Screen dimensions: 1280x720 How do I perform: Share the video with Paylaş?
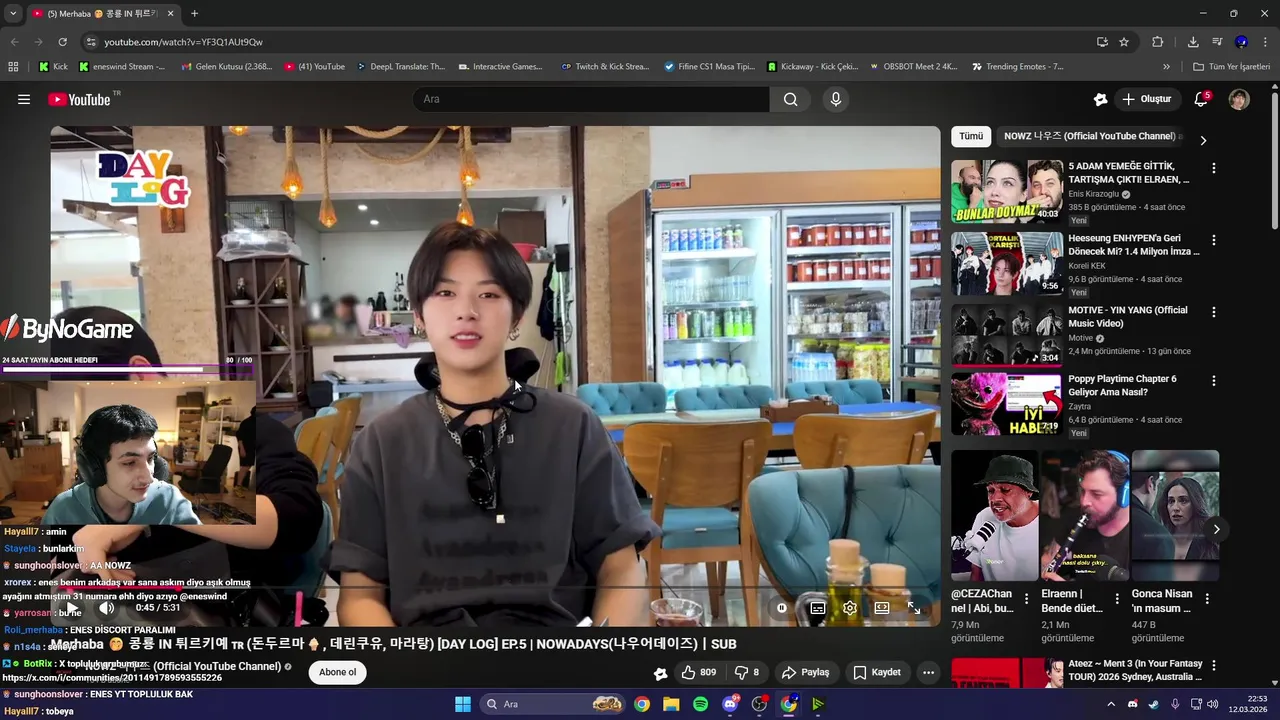point(806,672)
